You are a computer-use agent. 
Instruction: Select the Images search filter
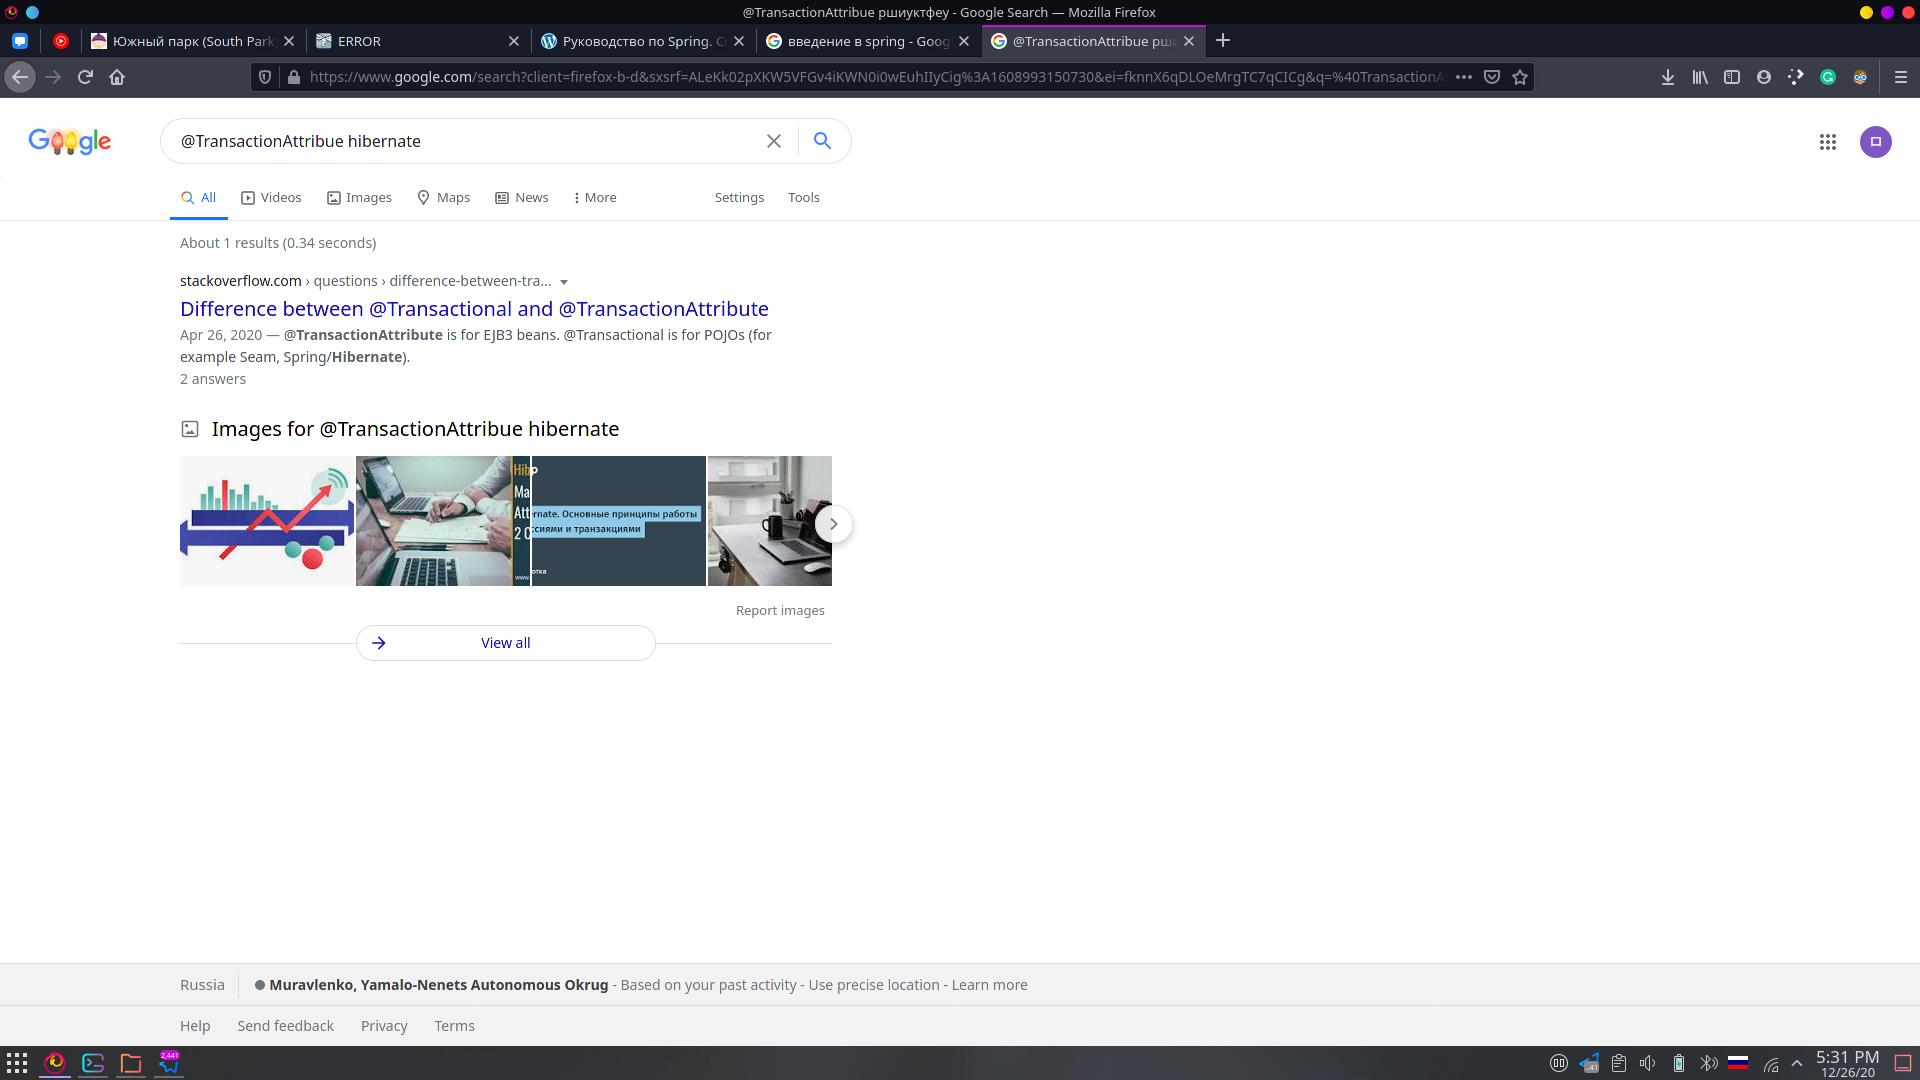[x=359, y=197]
